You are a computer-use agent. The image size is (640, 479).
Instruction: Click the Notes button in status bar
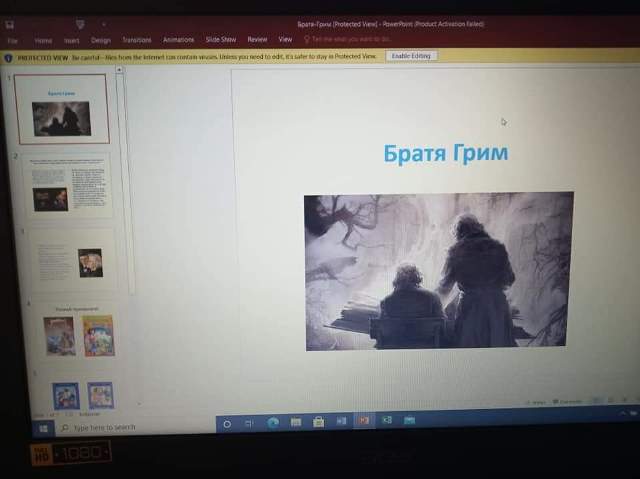pos(536,402)
